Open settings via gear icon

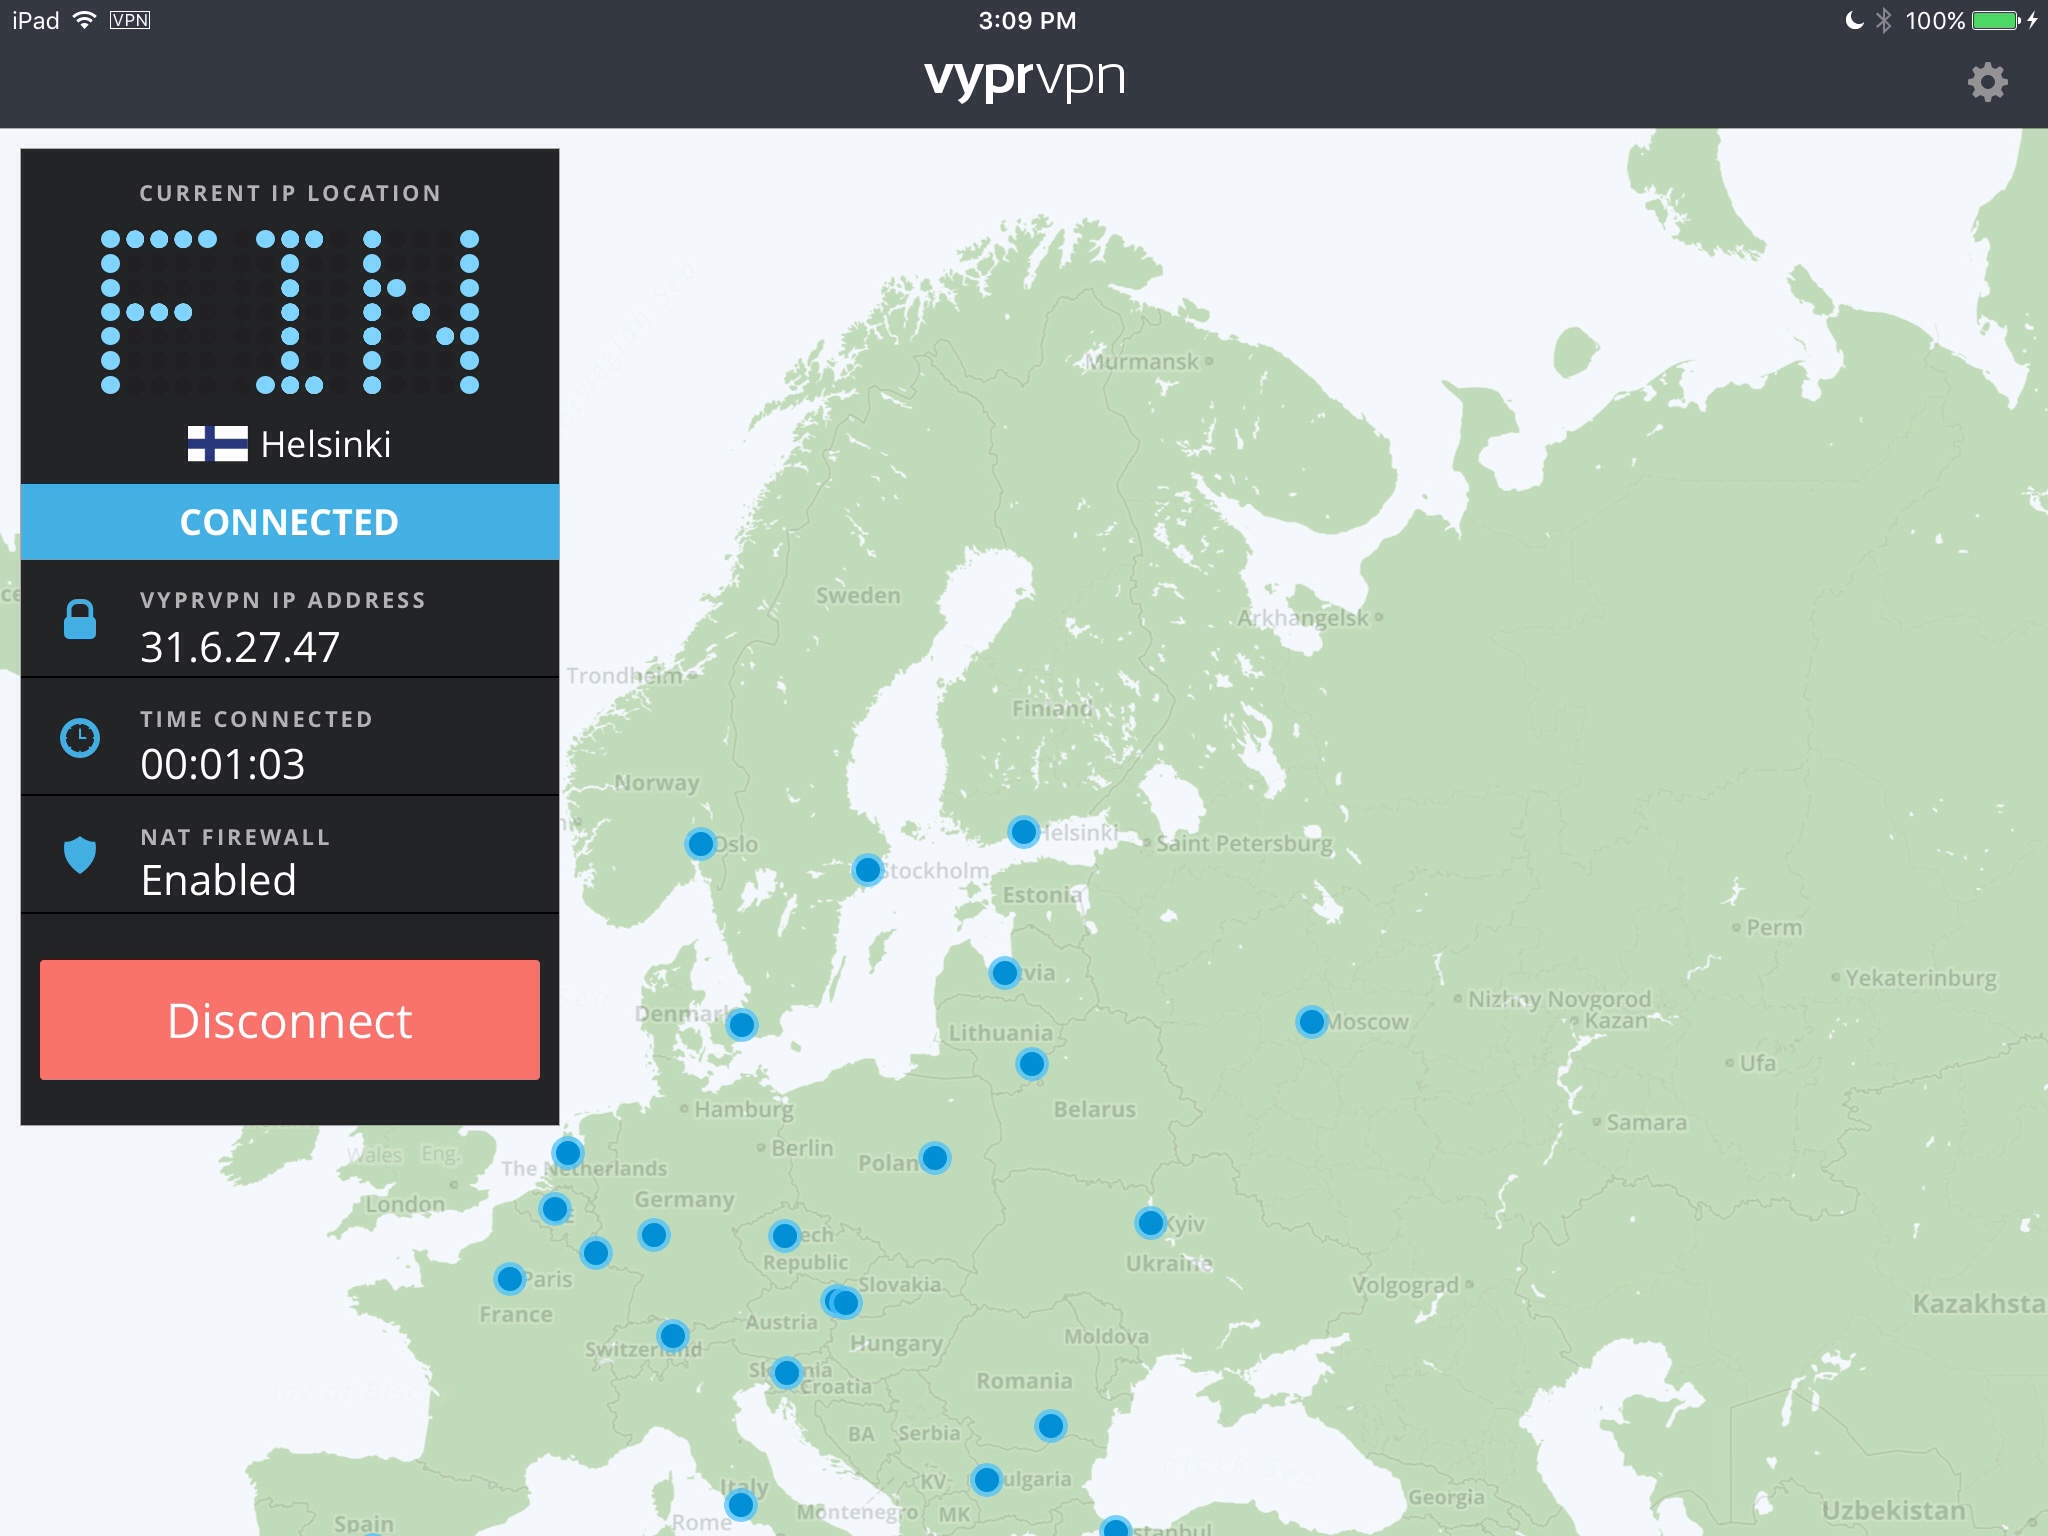[1987, 82]
